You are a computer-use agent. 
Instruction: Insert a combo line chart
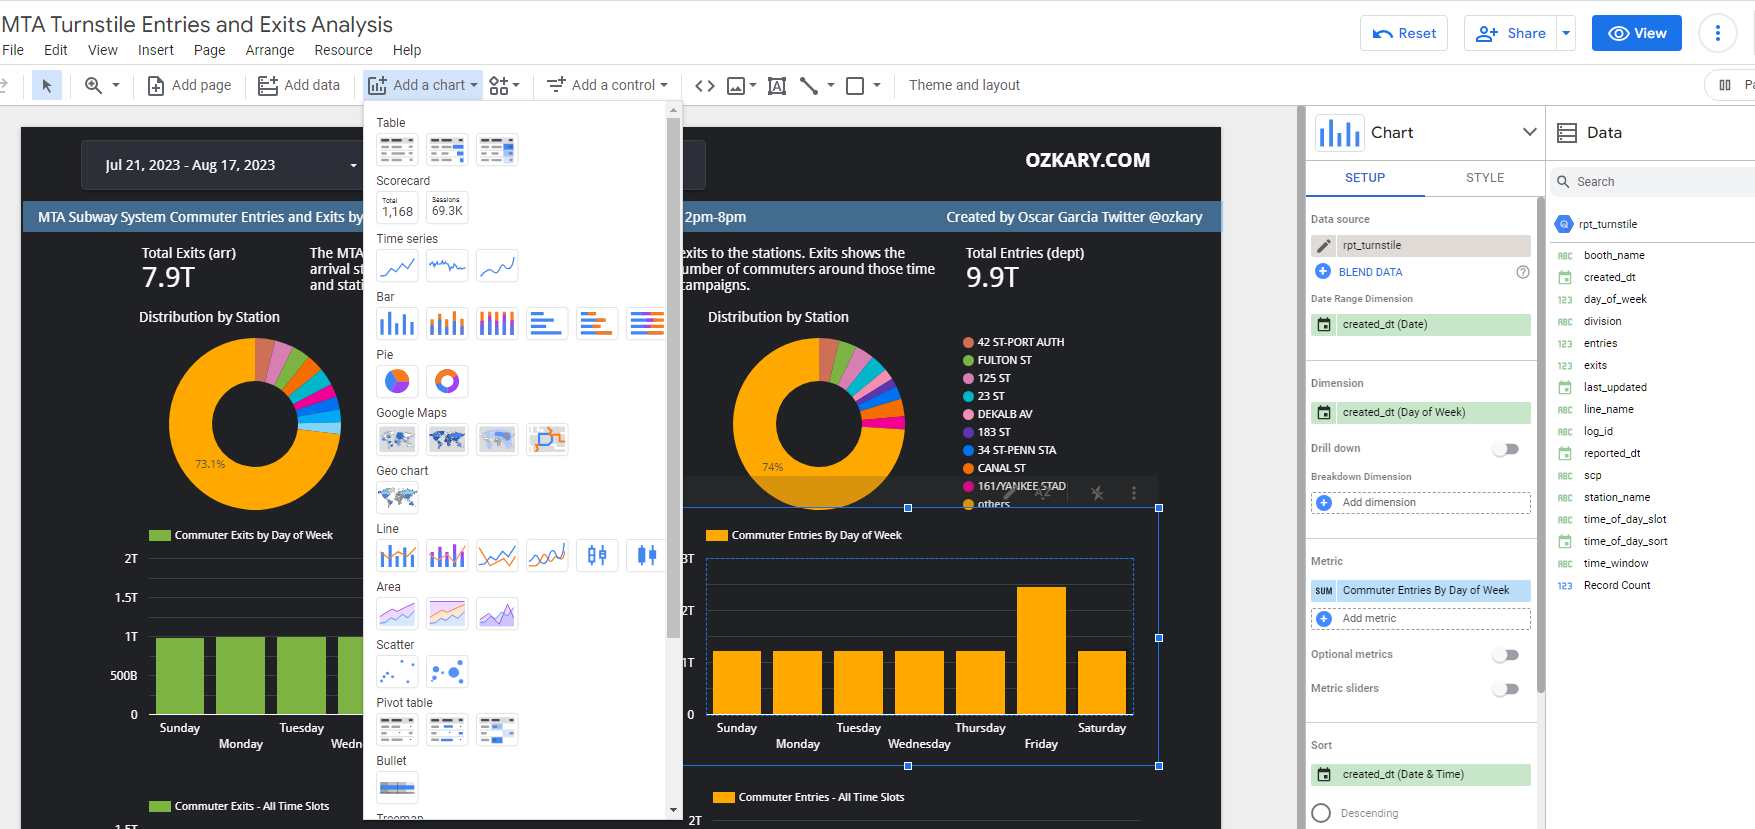tap(397, 556)
